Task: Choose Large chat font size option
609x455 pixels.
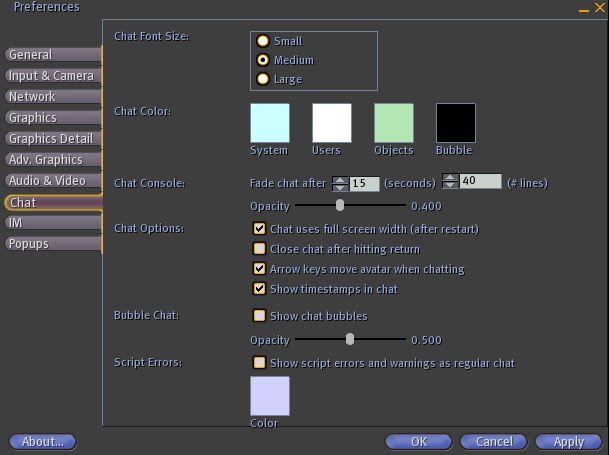Action: click(x=263, y=79)
